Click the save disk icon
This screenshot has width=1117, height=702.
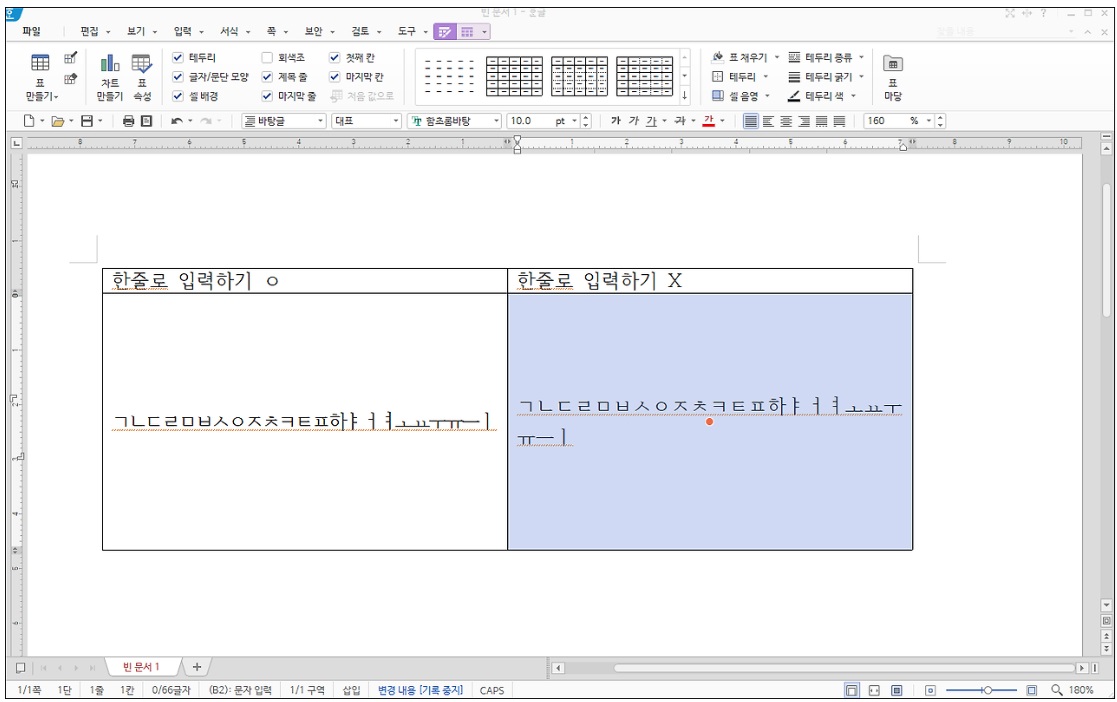click(87, 121)
